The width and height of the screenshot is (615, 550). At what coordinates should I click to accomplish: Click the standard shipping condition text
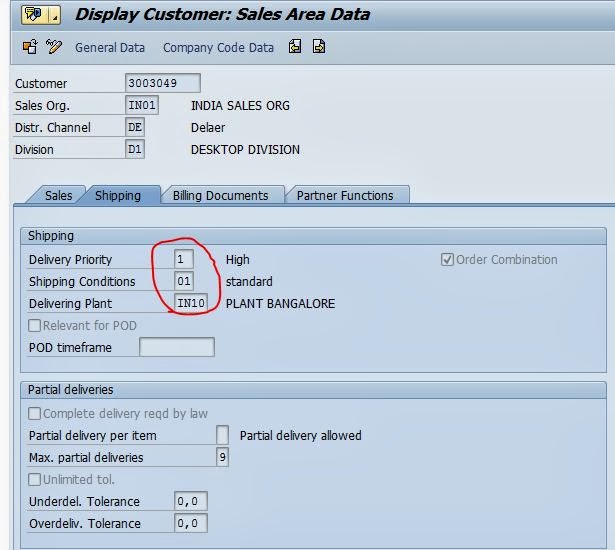coord(249,281)
